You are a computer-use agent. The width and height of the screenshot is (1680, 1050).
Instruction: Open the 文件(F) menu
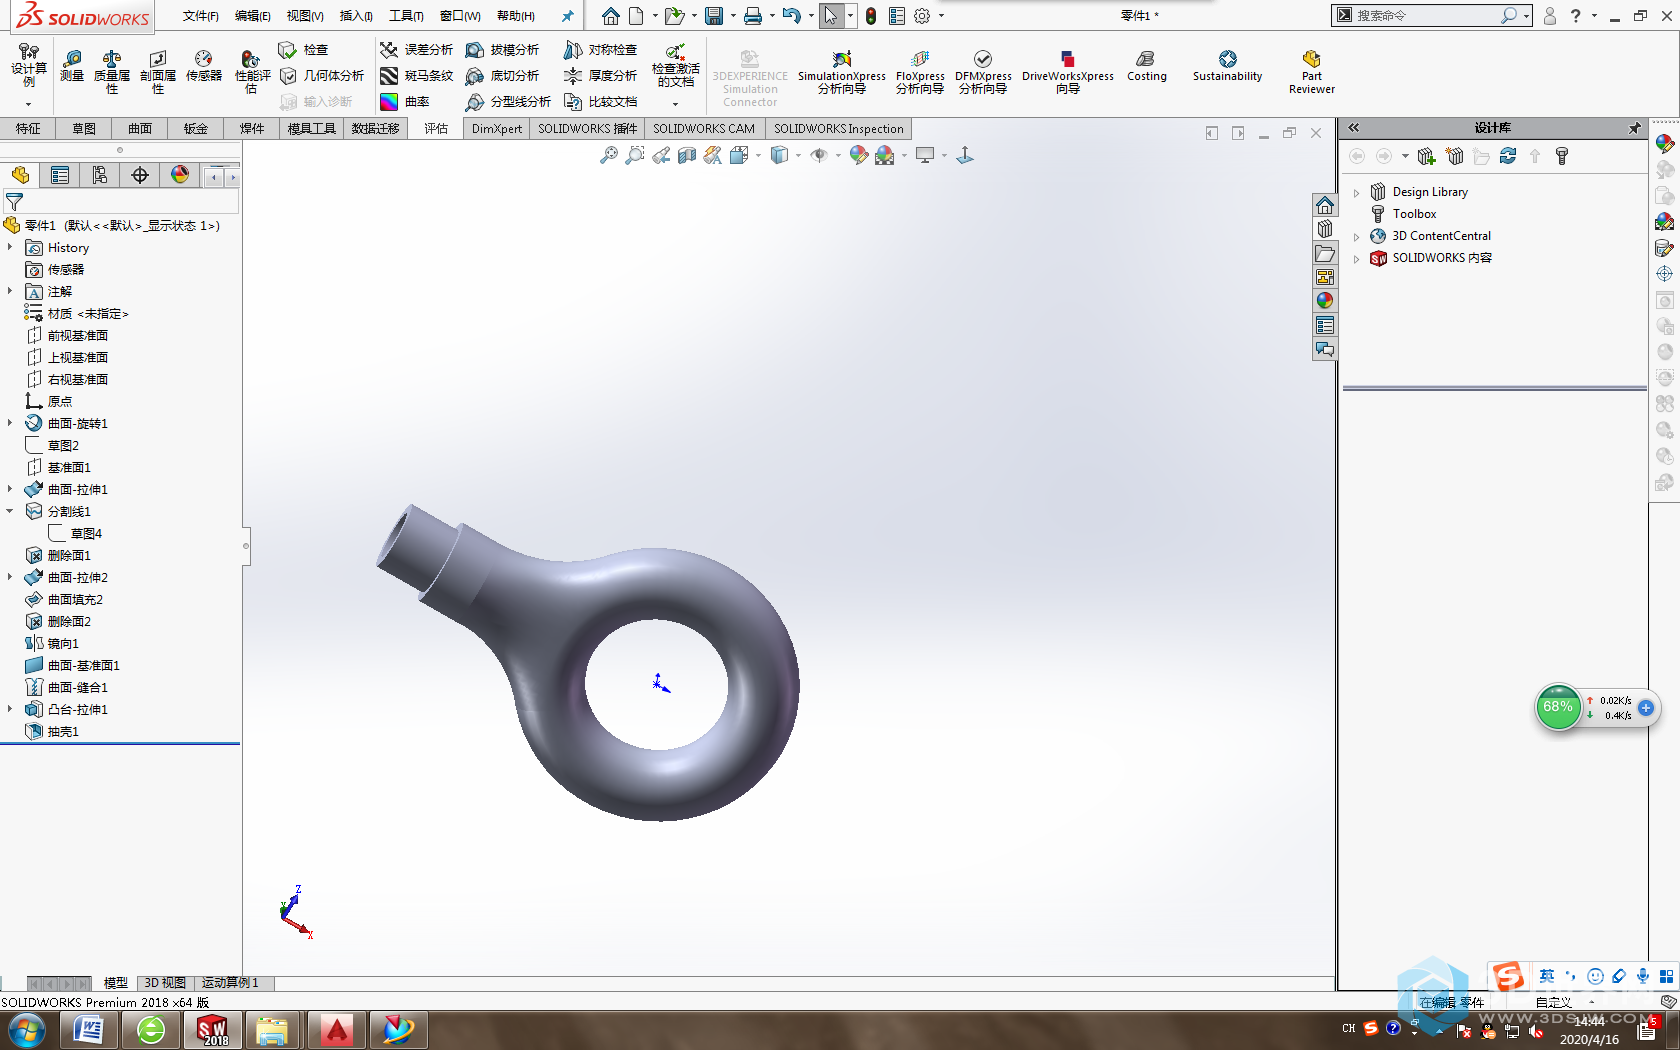pos(201,16)
